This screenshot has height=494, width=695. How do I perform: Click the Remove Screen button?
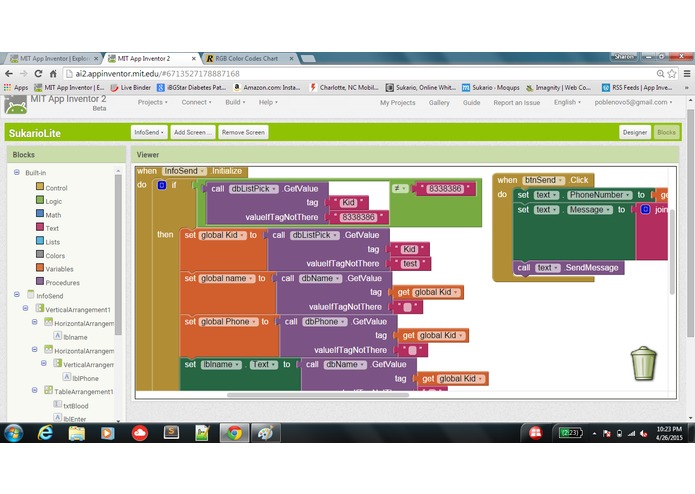(x=243, y=132)
